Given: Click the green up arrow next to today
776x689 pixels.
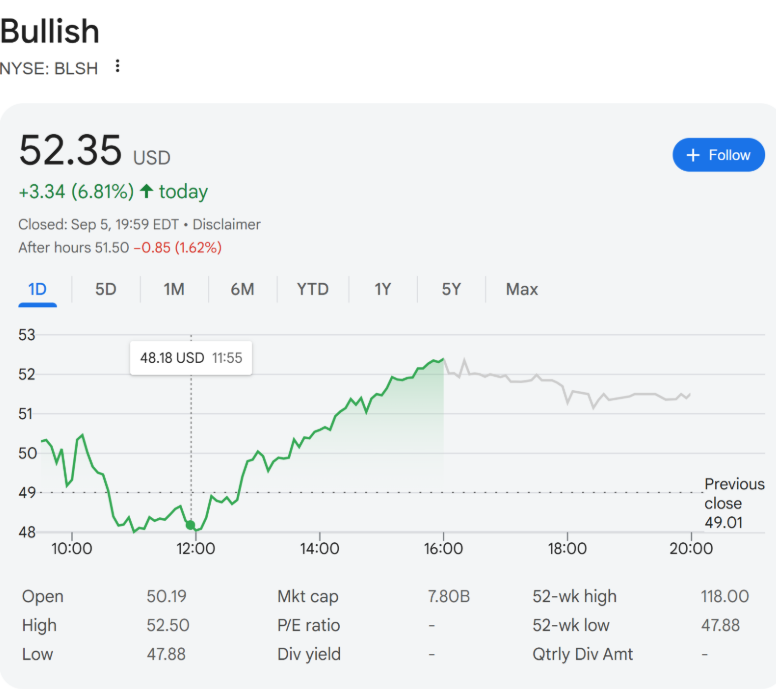Looking at the screenshot, I should pos(147,191).
